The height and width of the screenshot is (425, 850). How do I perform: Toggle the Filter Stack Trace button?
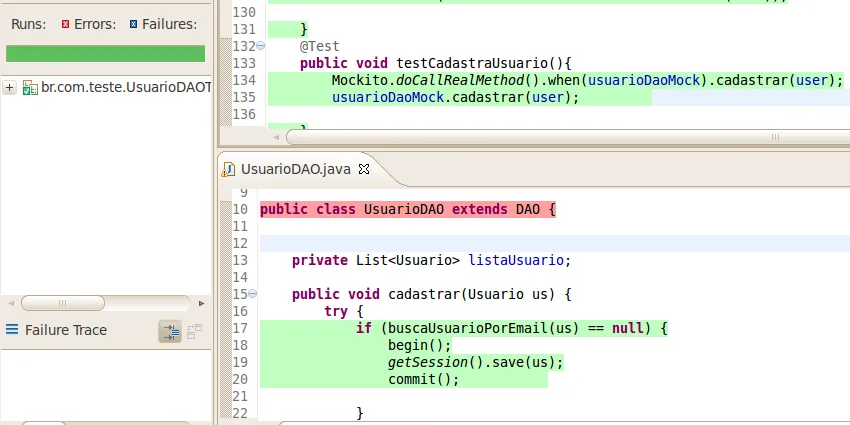(x=170, y=331)
